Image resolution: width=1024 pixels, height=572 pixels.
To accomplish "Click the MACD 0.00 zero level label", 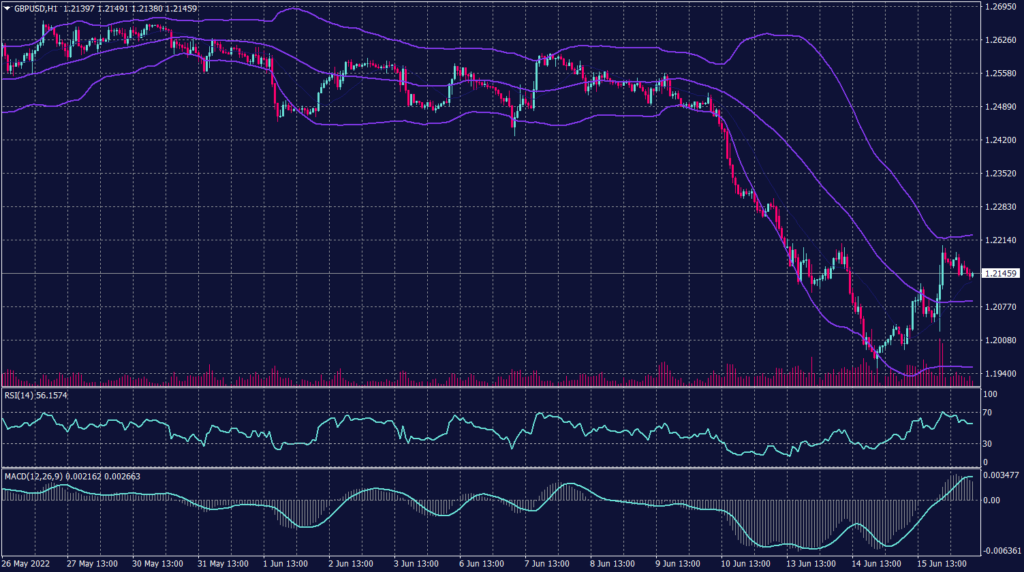I will (991, 500).
